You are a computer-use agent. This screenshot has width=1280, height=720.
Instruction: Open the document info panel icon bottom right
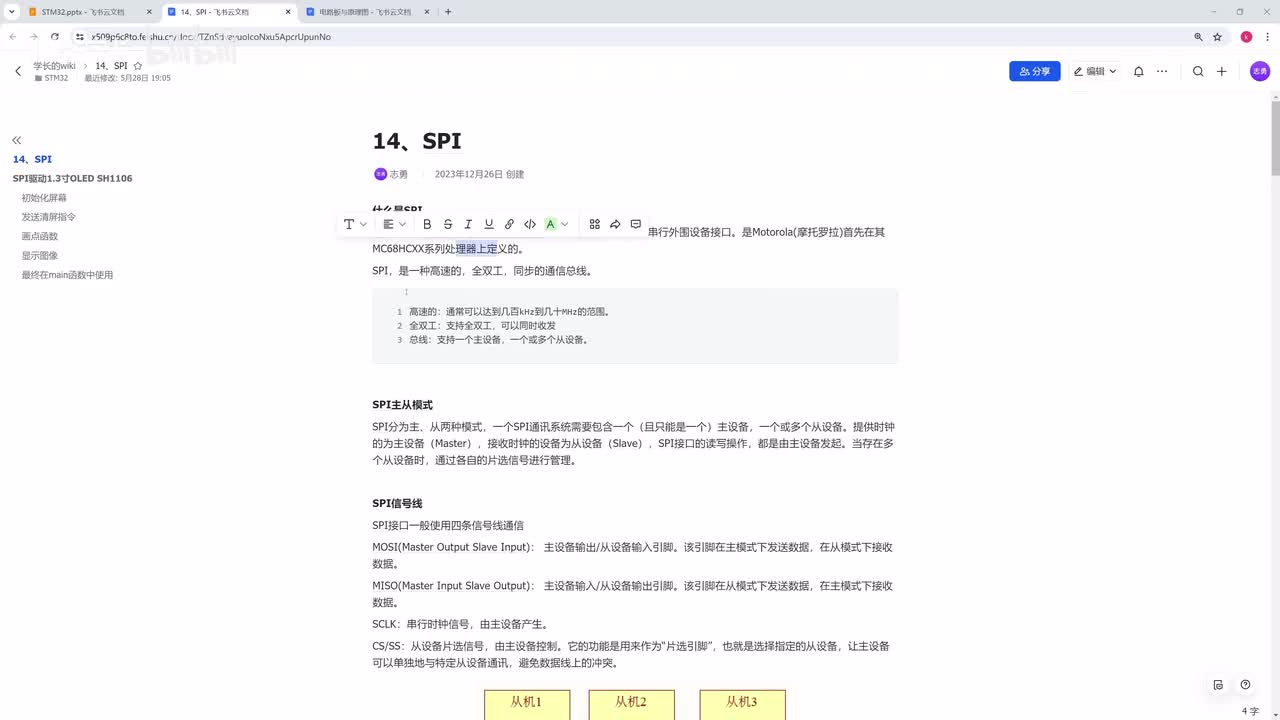1218,685
